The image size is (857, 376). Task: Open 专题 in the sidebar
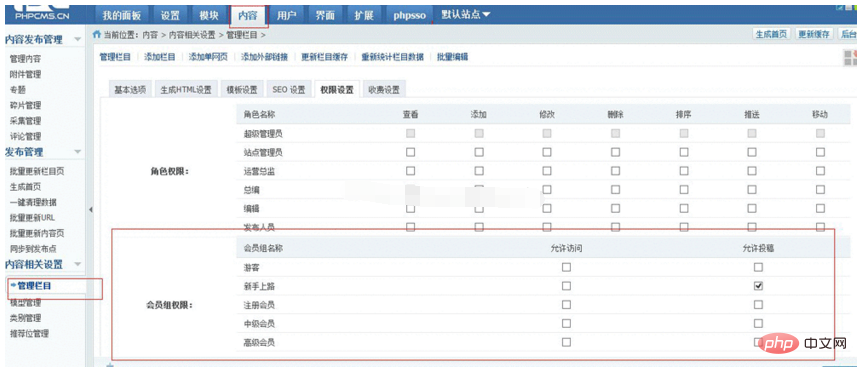pos(17,90)
